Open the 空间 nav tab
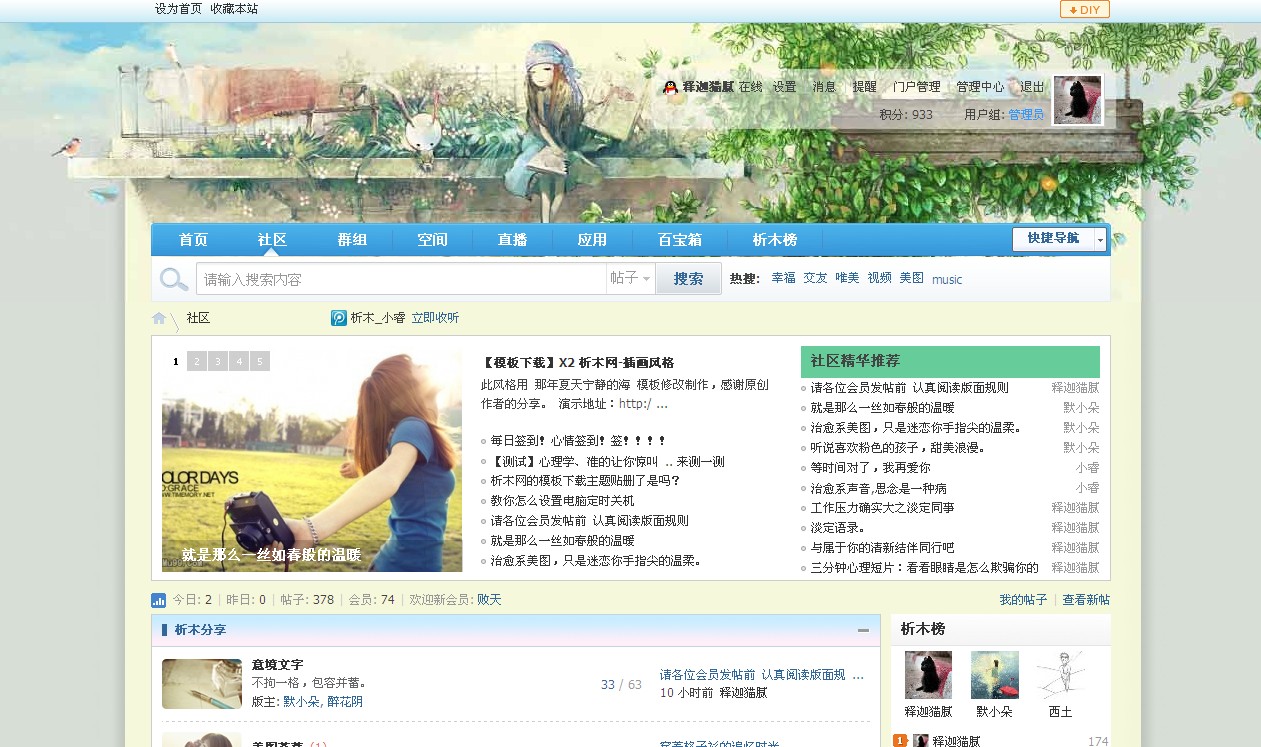Screen dimensions: 1261x747 coord(432,240)
